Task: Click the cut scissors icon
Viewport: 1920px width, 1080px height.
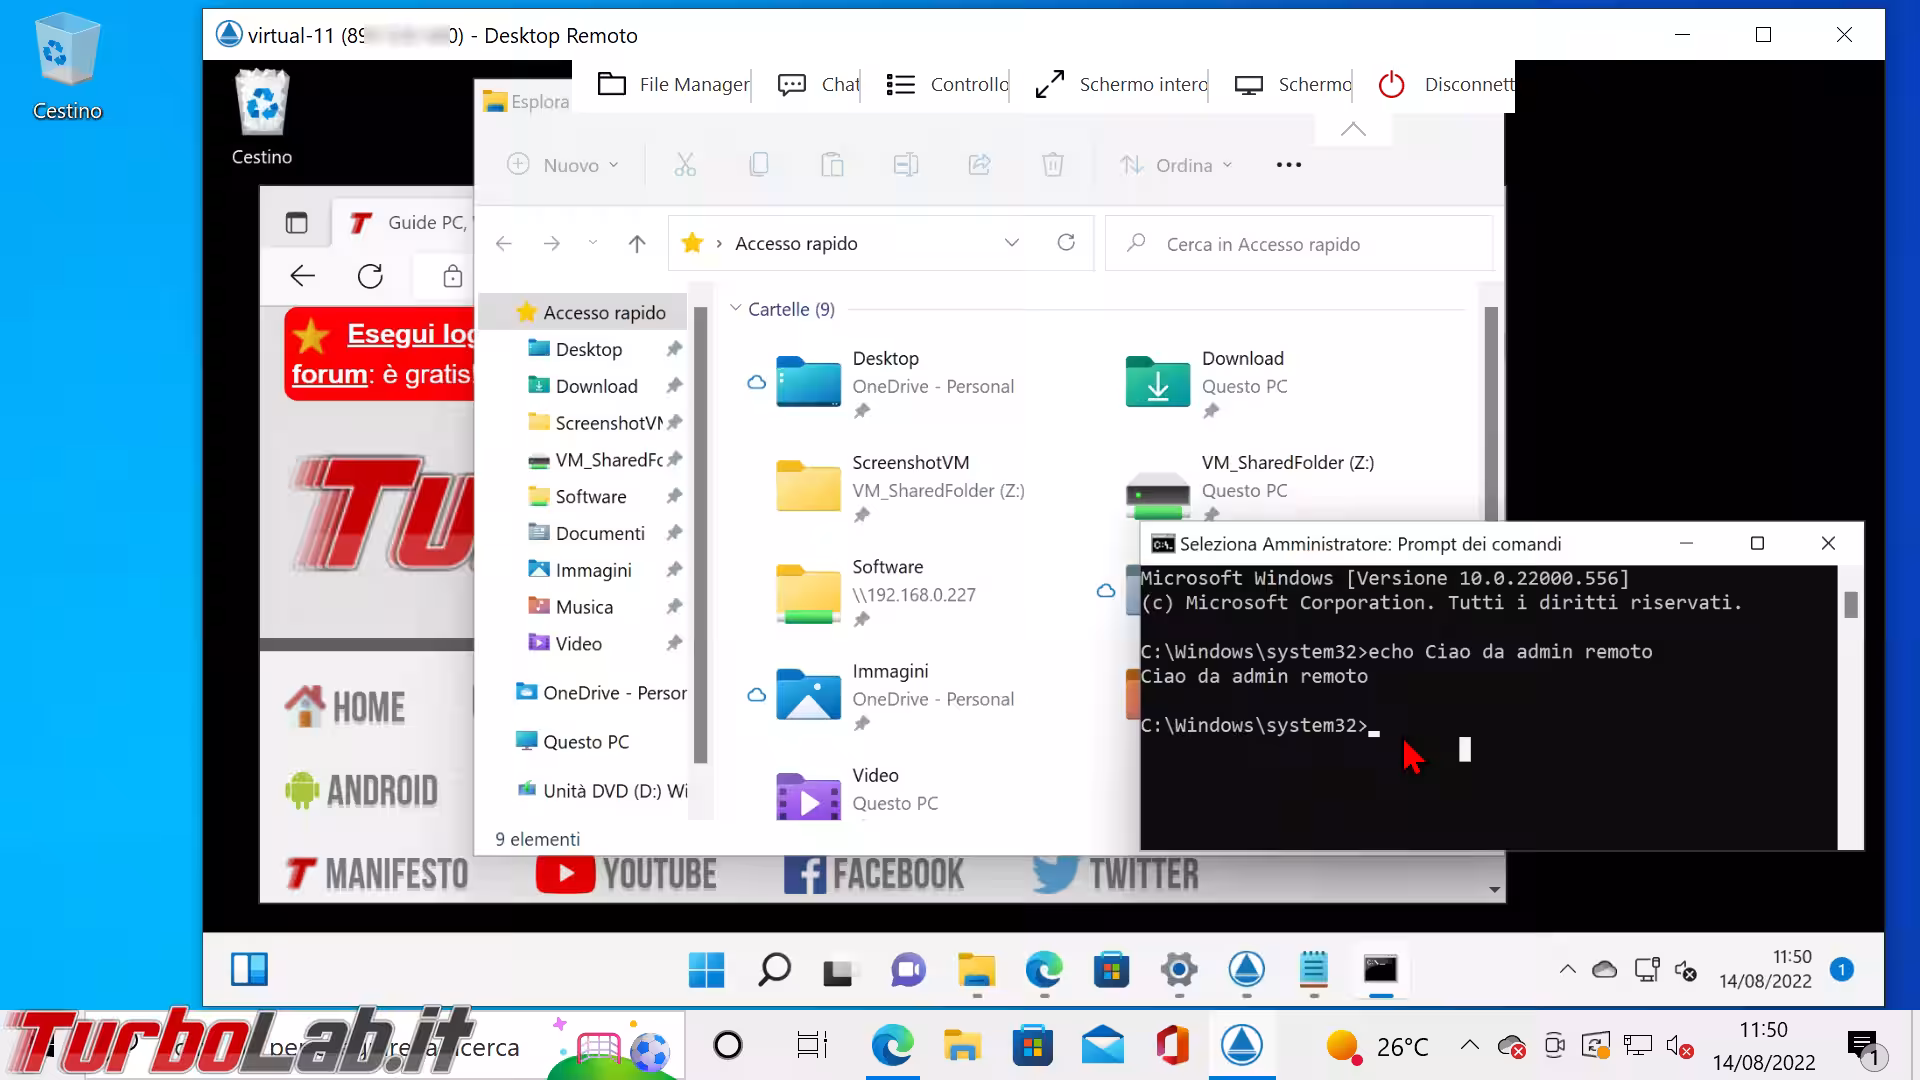Action: point(685,165)
